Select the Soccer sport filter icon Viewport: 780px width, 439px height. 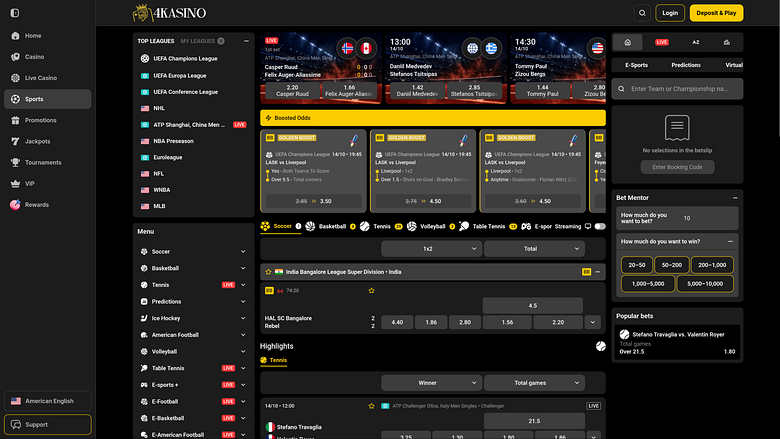[265, 226]
